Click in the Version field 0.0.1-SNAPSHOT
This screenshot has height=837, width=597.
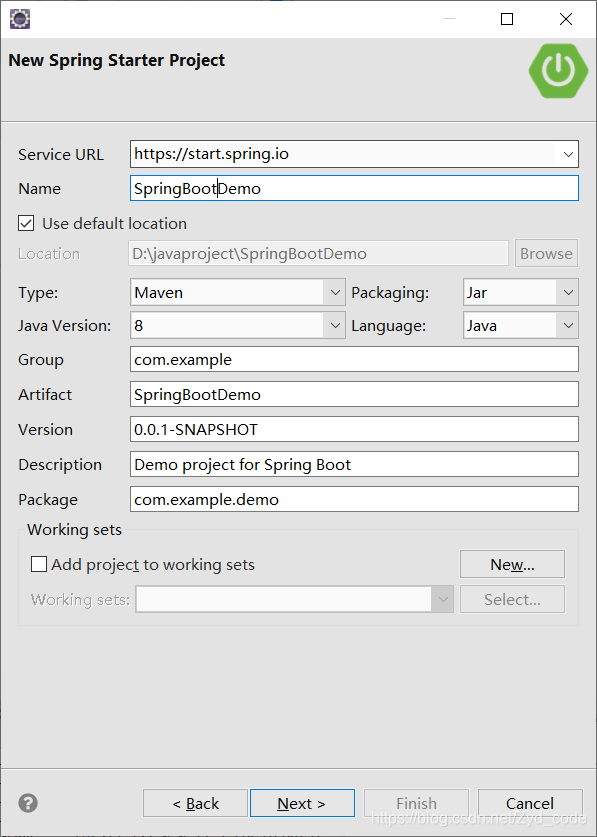click(354, 429)
